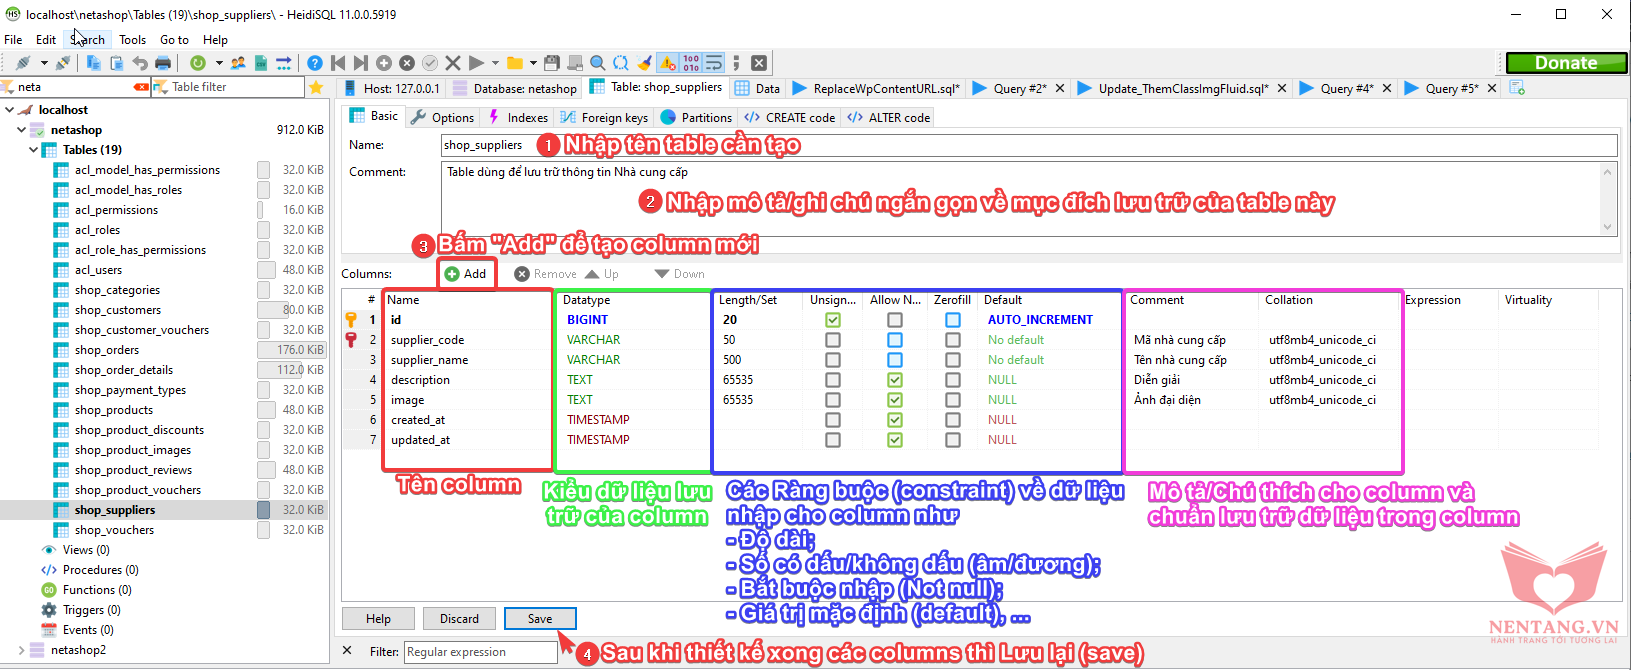Click the refresh icon in toolbar
The image size is (1631, 670).
(198, 63)
